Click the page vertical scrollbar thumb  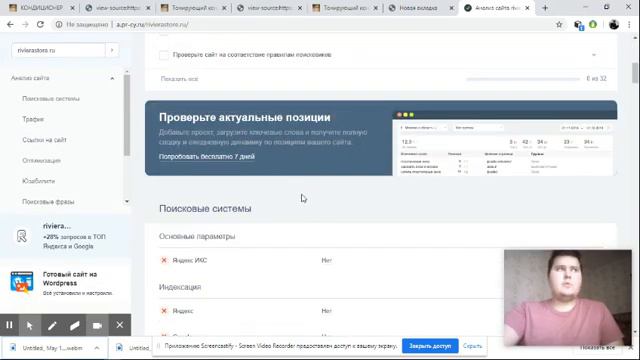click(x=635, y=73)
